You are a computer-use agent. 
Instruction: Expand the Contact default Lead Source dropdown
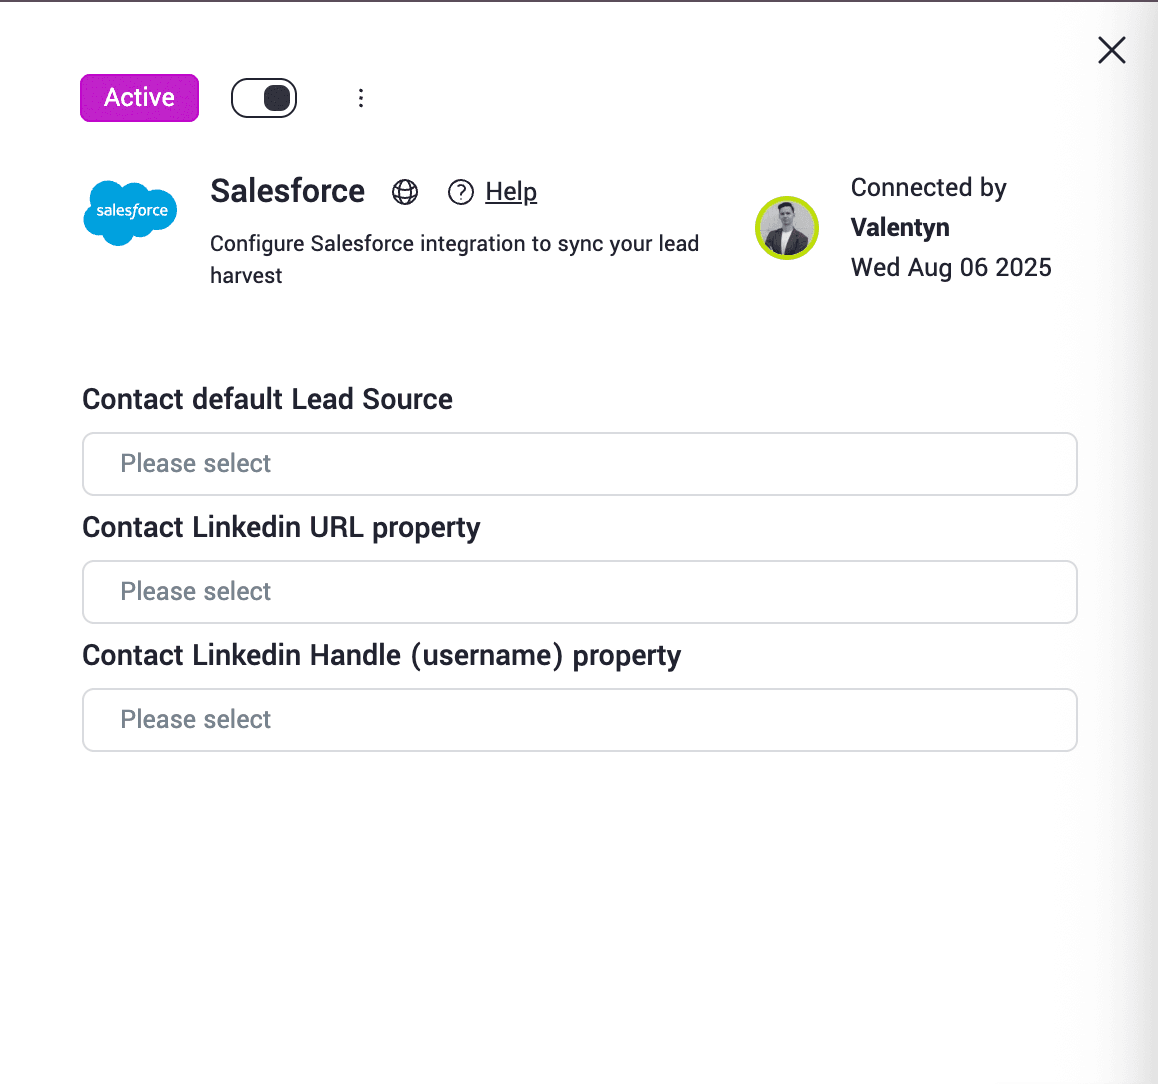pos(579,464)
